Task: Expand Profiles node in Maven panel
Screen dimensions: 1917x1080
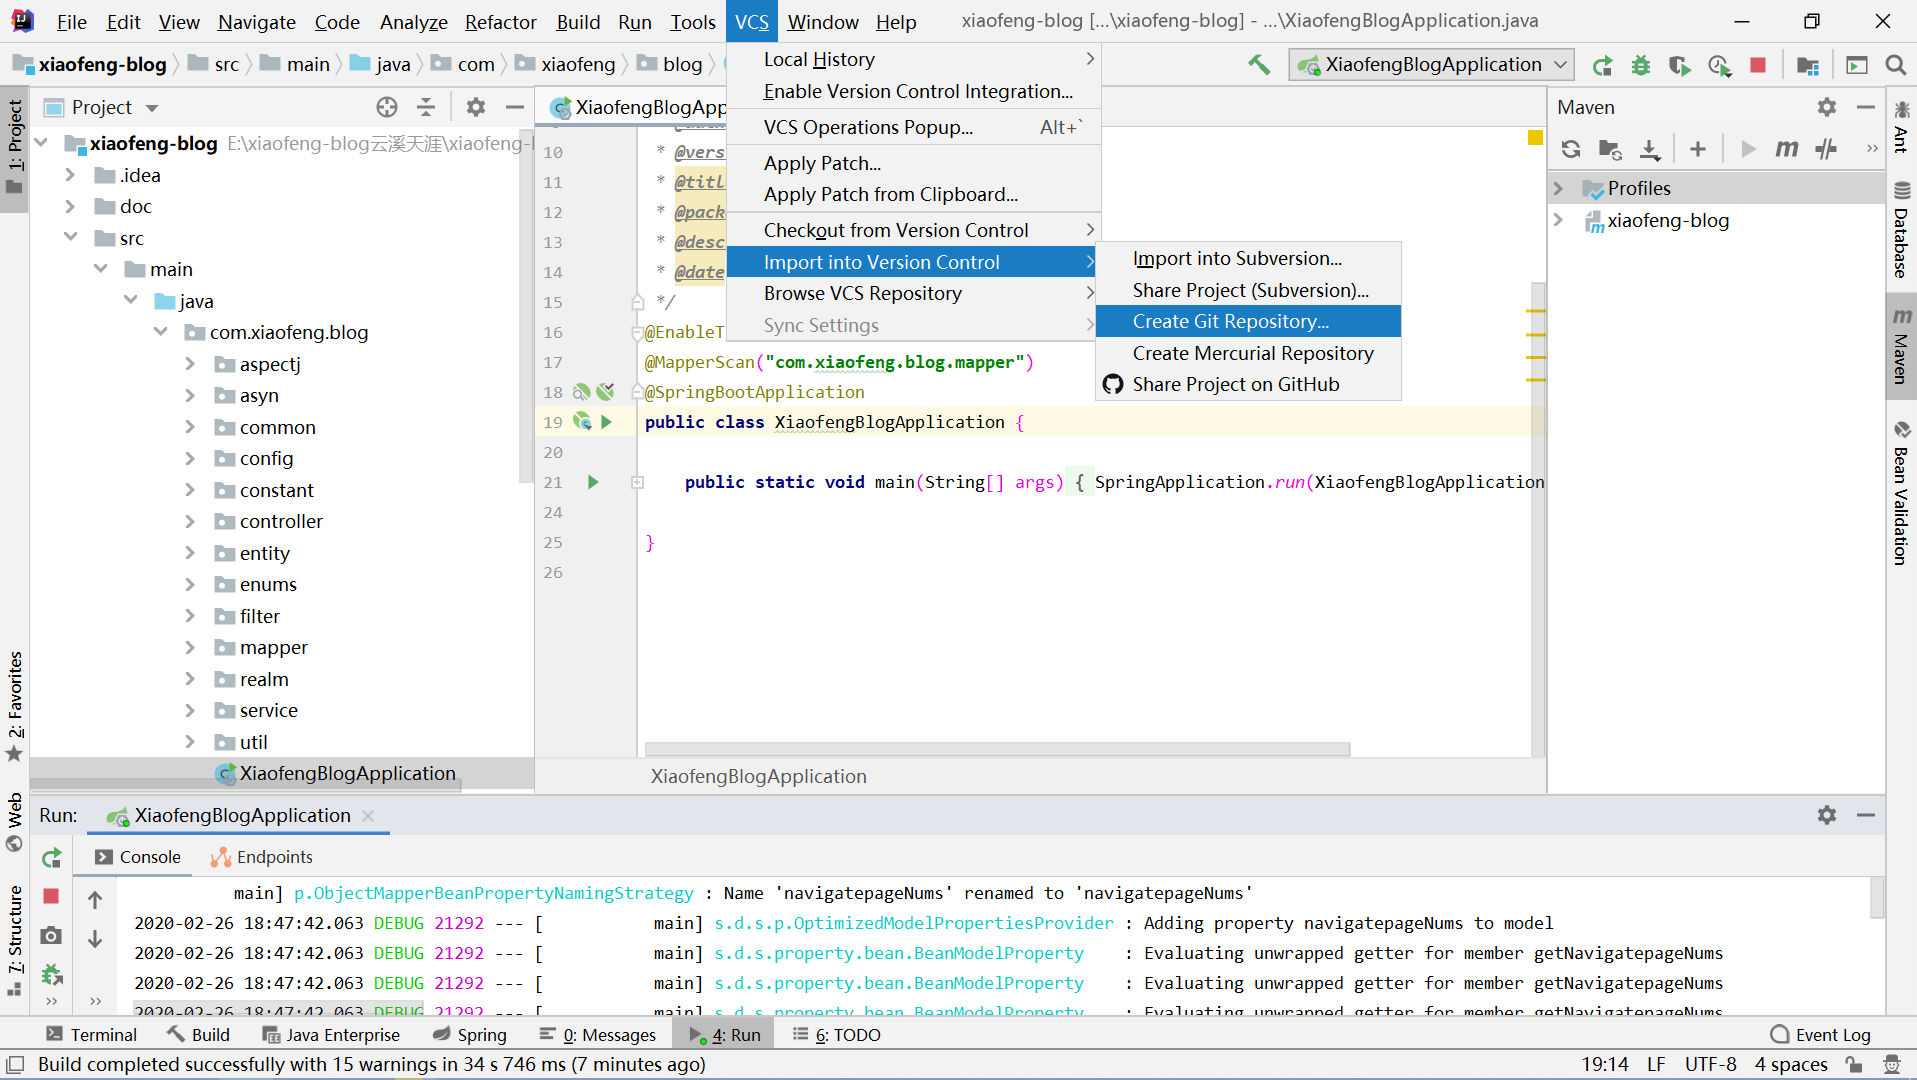Action: point(1558,188)
